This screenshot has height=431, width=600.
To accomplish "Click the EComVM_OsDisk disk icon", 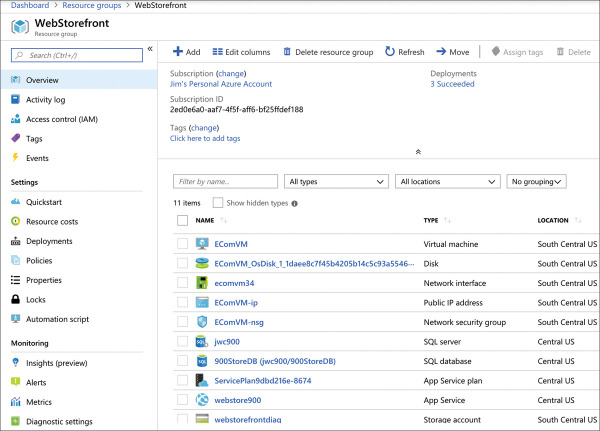I will 202,263.
